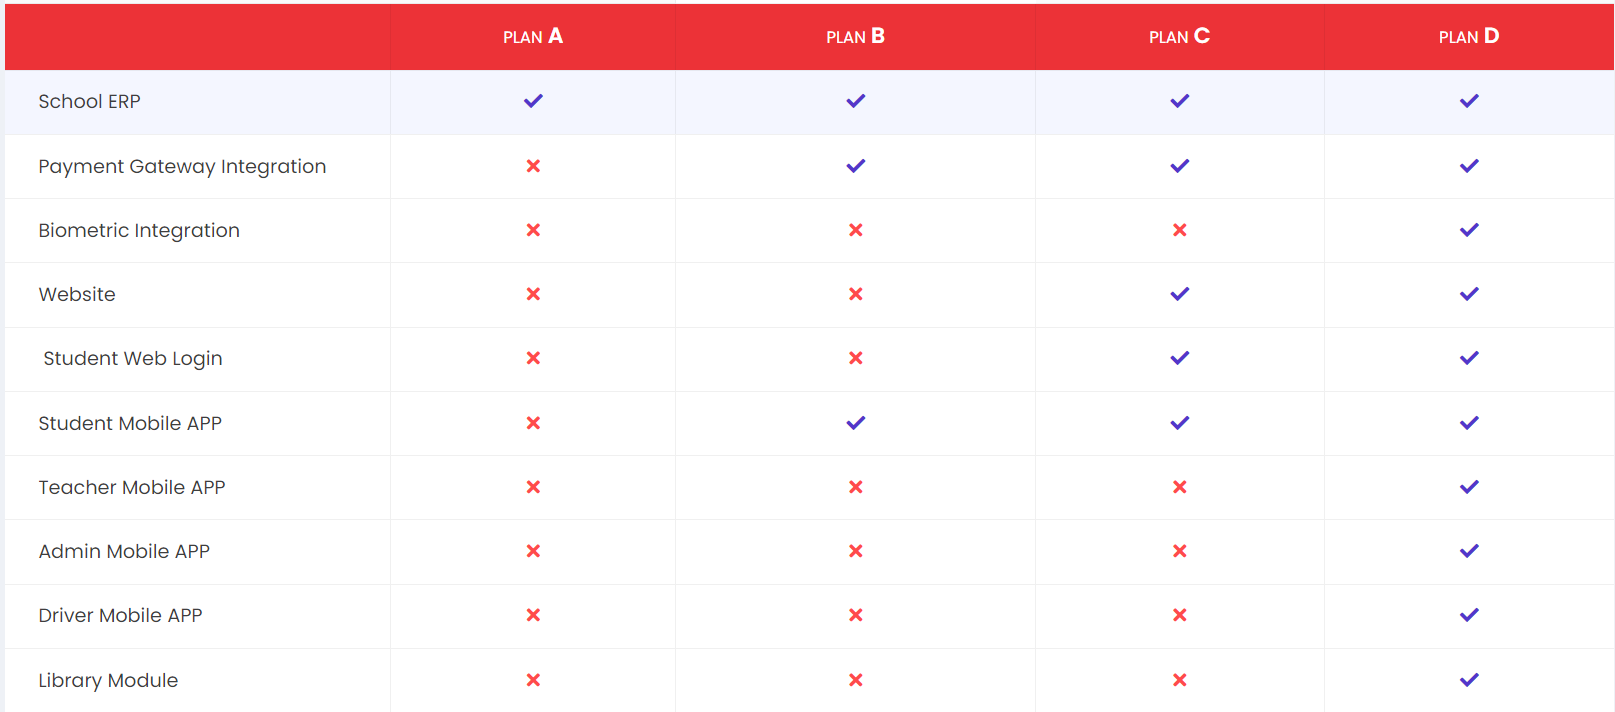This screenshot has height=712, width=1615.
Task: Click the Student Web Login row label
Action: coord(132,359)
